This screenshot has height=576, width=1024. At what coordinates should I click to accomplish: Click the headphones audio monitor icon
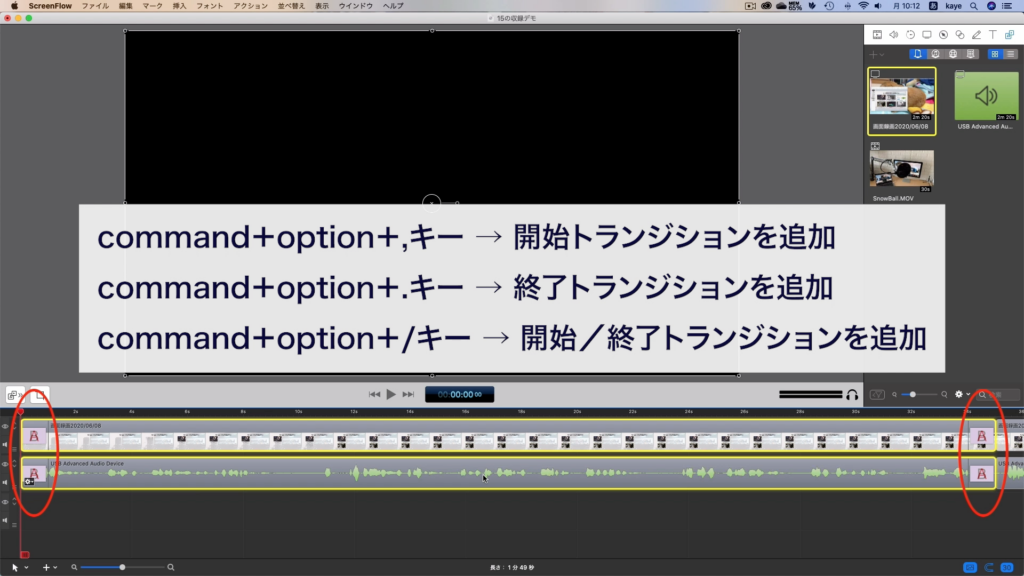tap(852, 395)
